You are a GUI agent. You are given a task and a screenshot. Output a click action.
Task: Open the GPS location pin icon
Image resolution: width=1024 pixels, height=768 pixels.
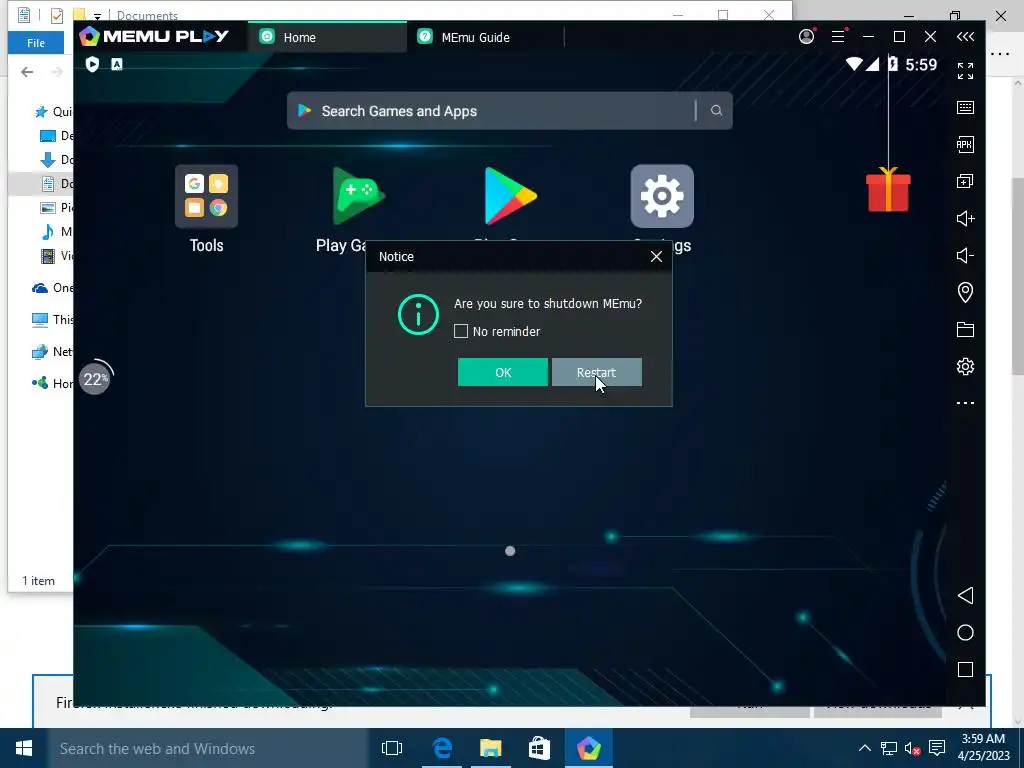[965, 292]
